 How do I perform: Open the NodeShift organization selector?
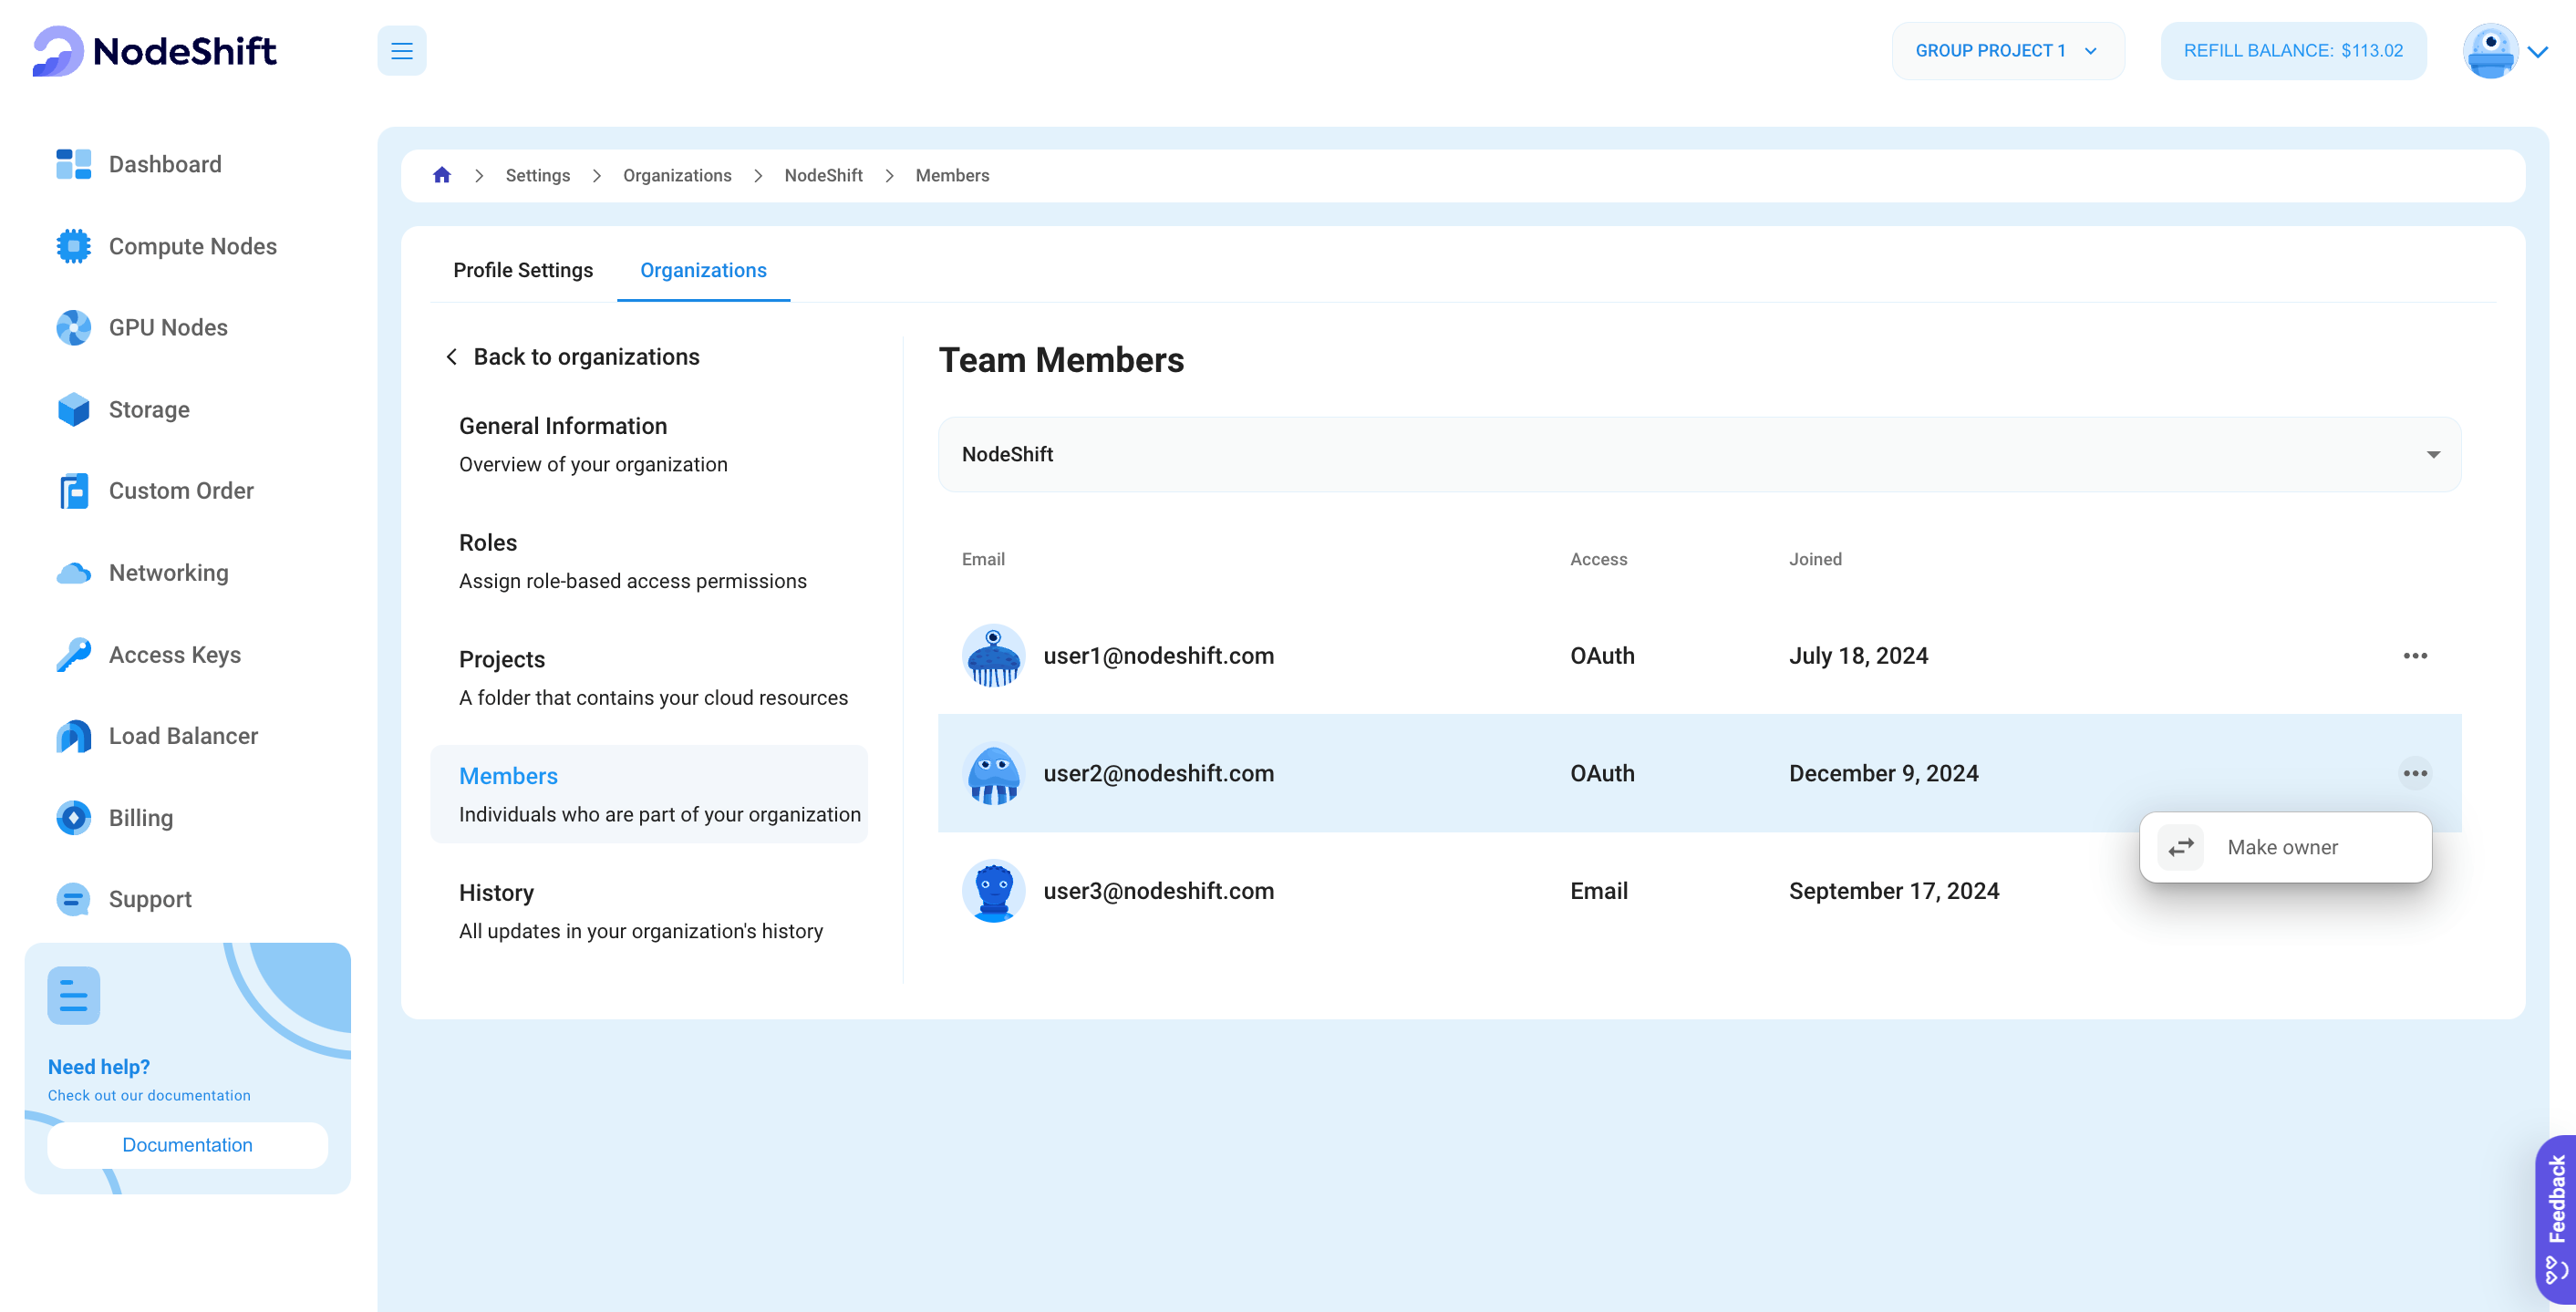point(1699,454)
